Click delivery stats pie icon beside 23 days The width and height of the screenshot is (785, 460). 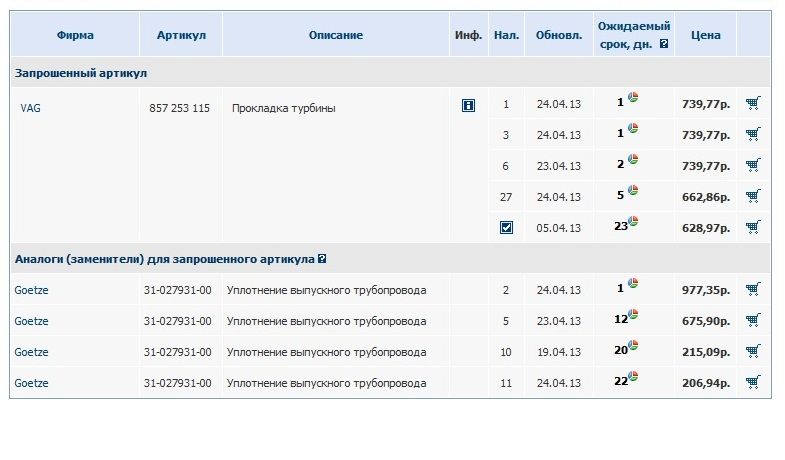point(633,221)
